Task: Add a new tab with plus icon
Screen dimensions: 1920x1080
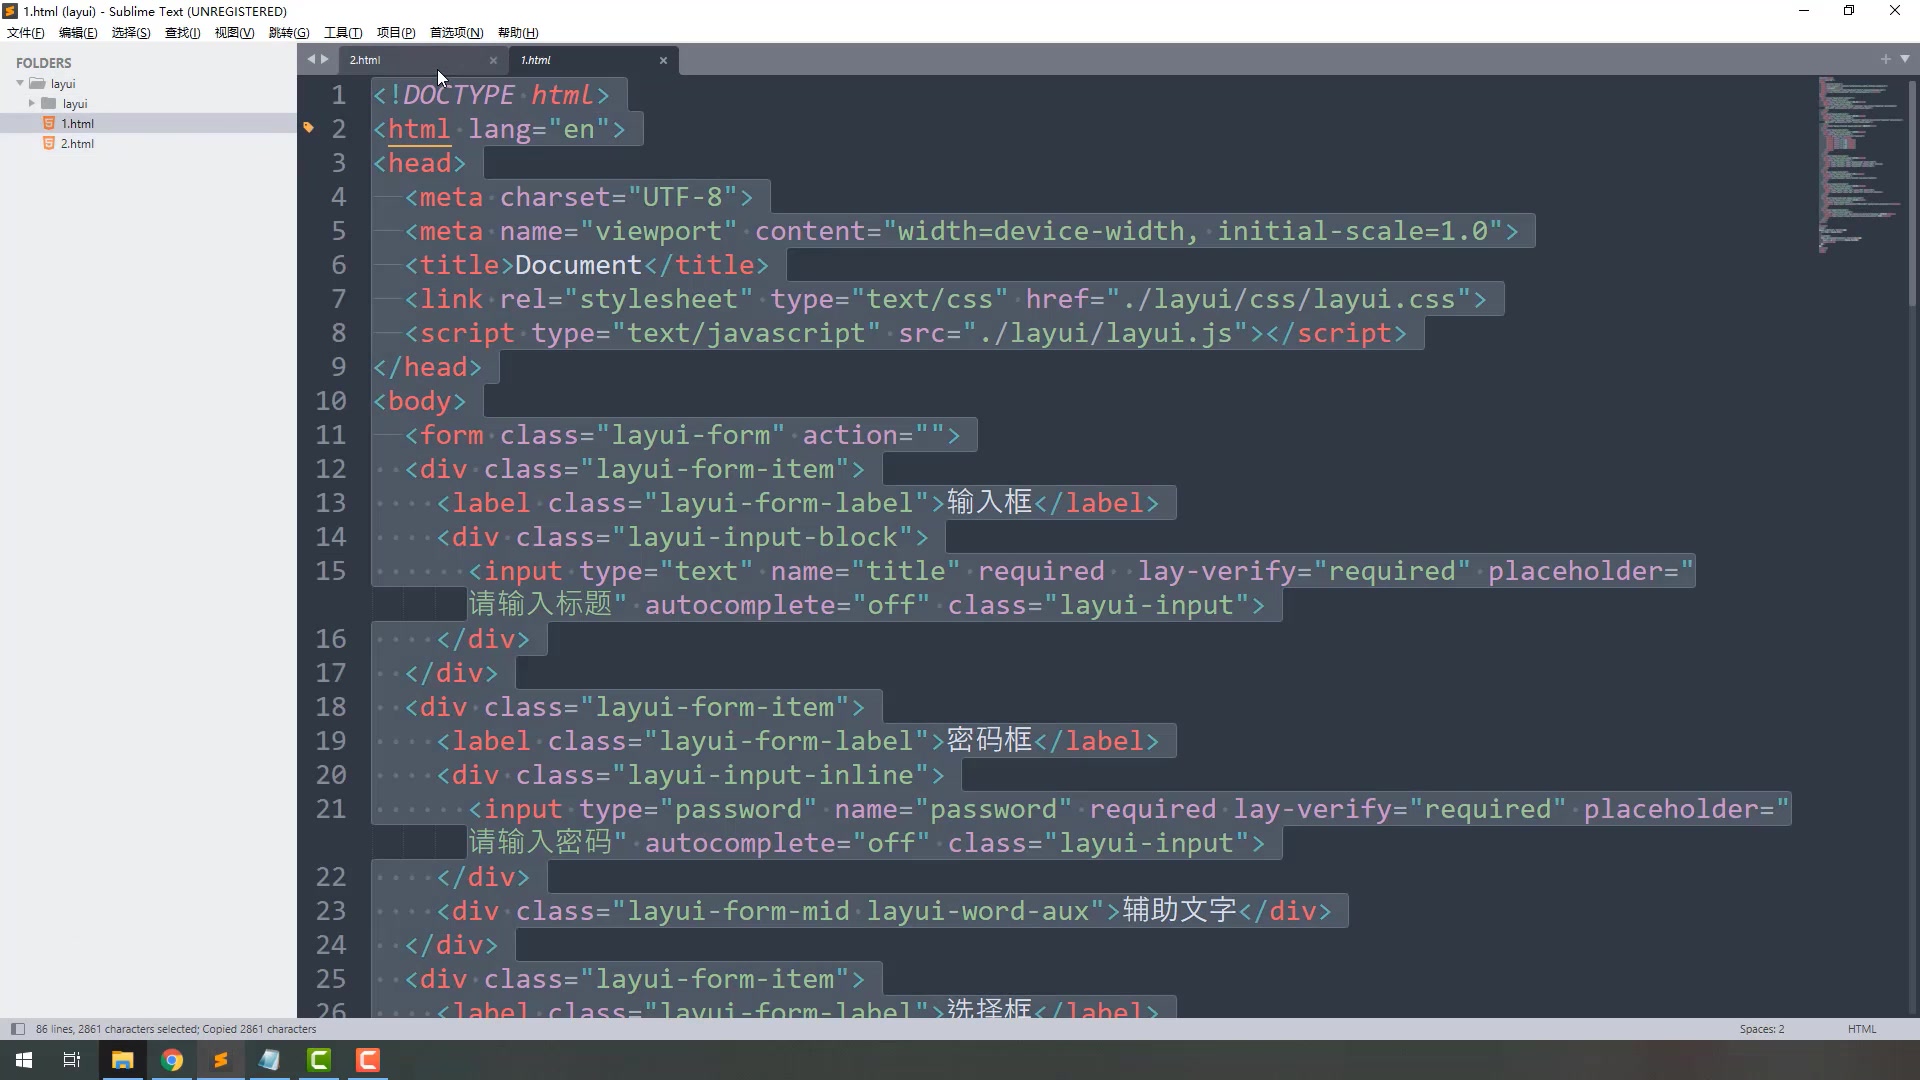Action: click(x=1885, y=59)
